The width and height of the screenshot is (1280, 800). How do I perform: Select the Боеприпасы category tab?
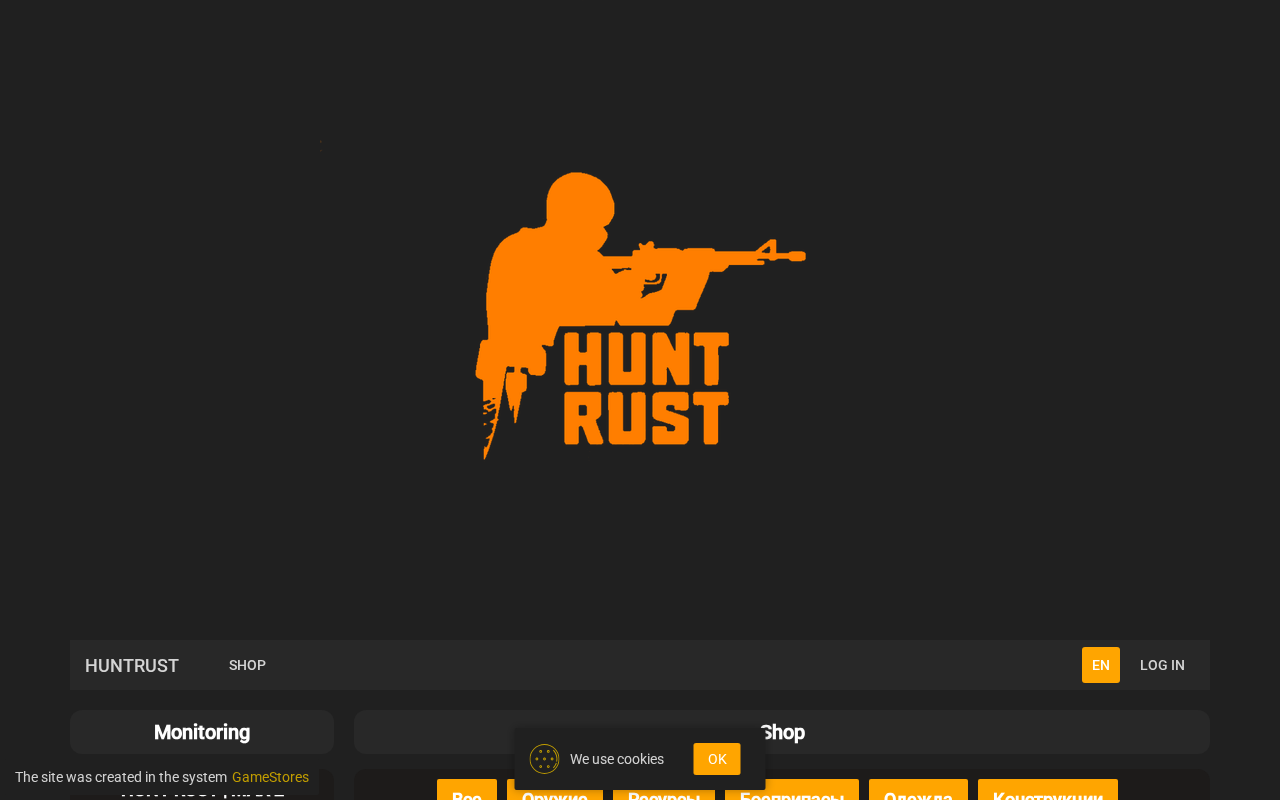(x=792, y=790)
